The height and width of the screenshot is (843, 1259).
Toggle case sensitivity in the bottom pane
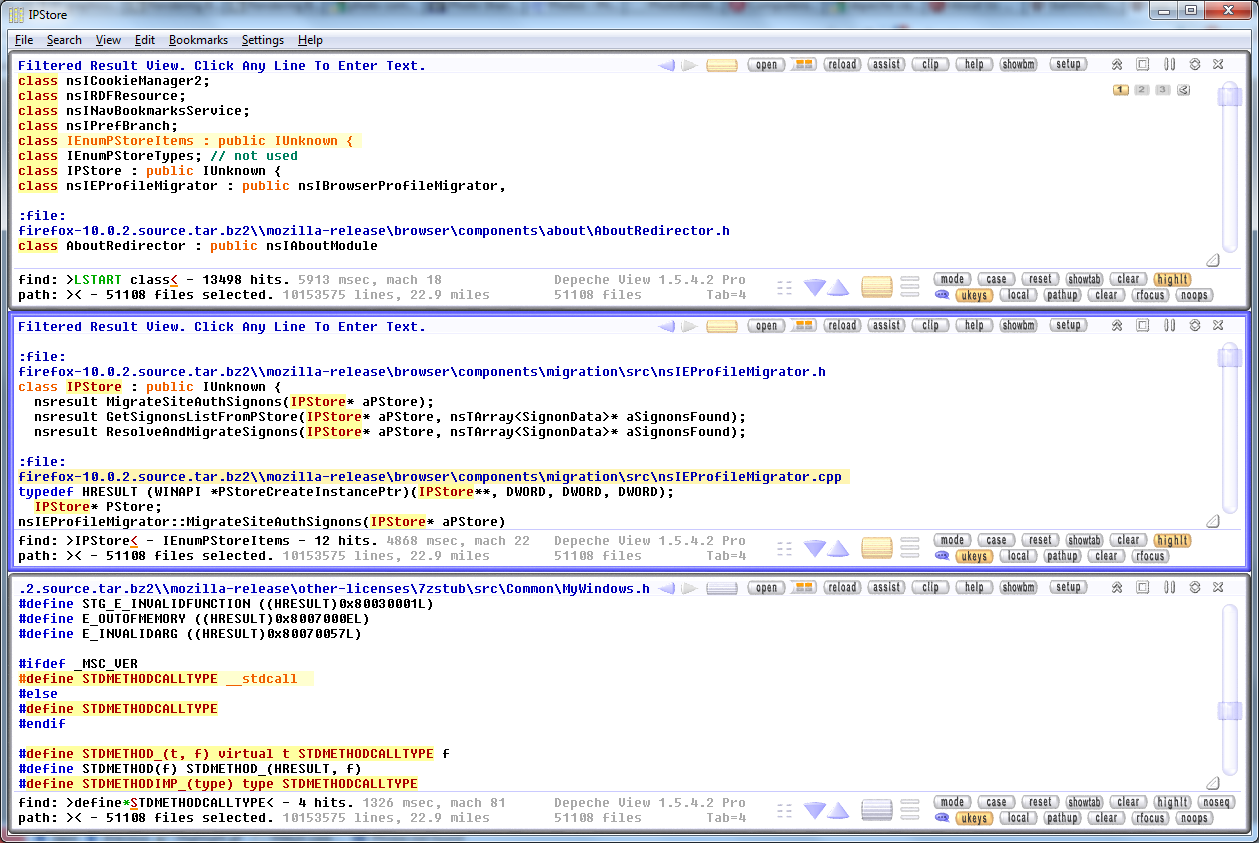(x=996, y=802)
